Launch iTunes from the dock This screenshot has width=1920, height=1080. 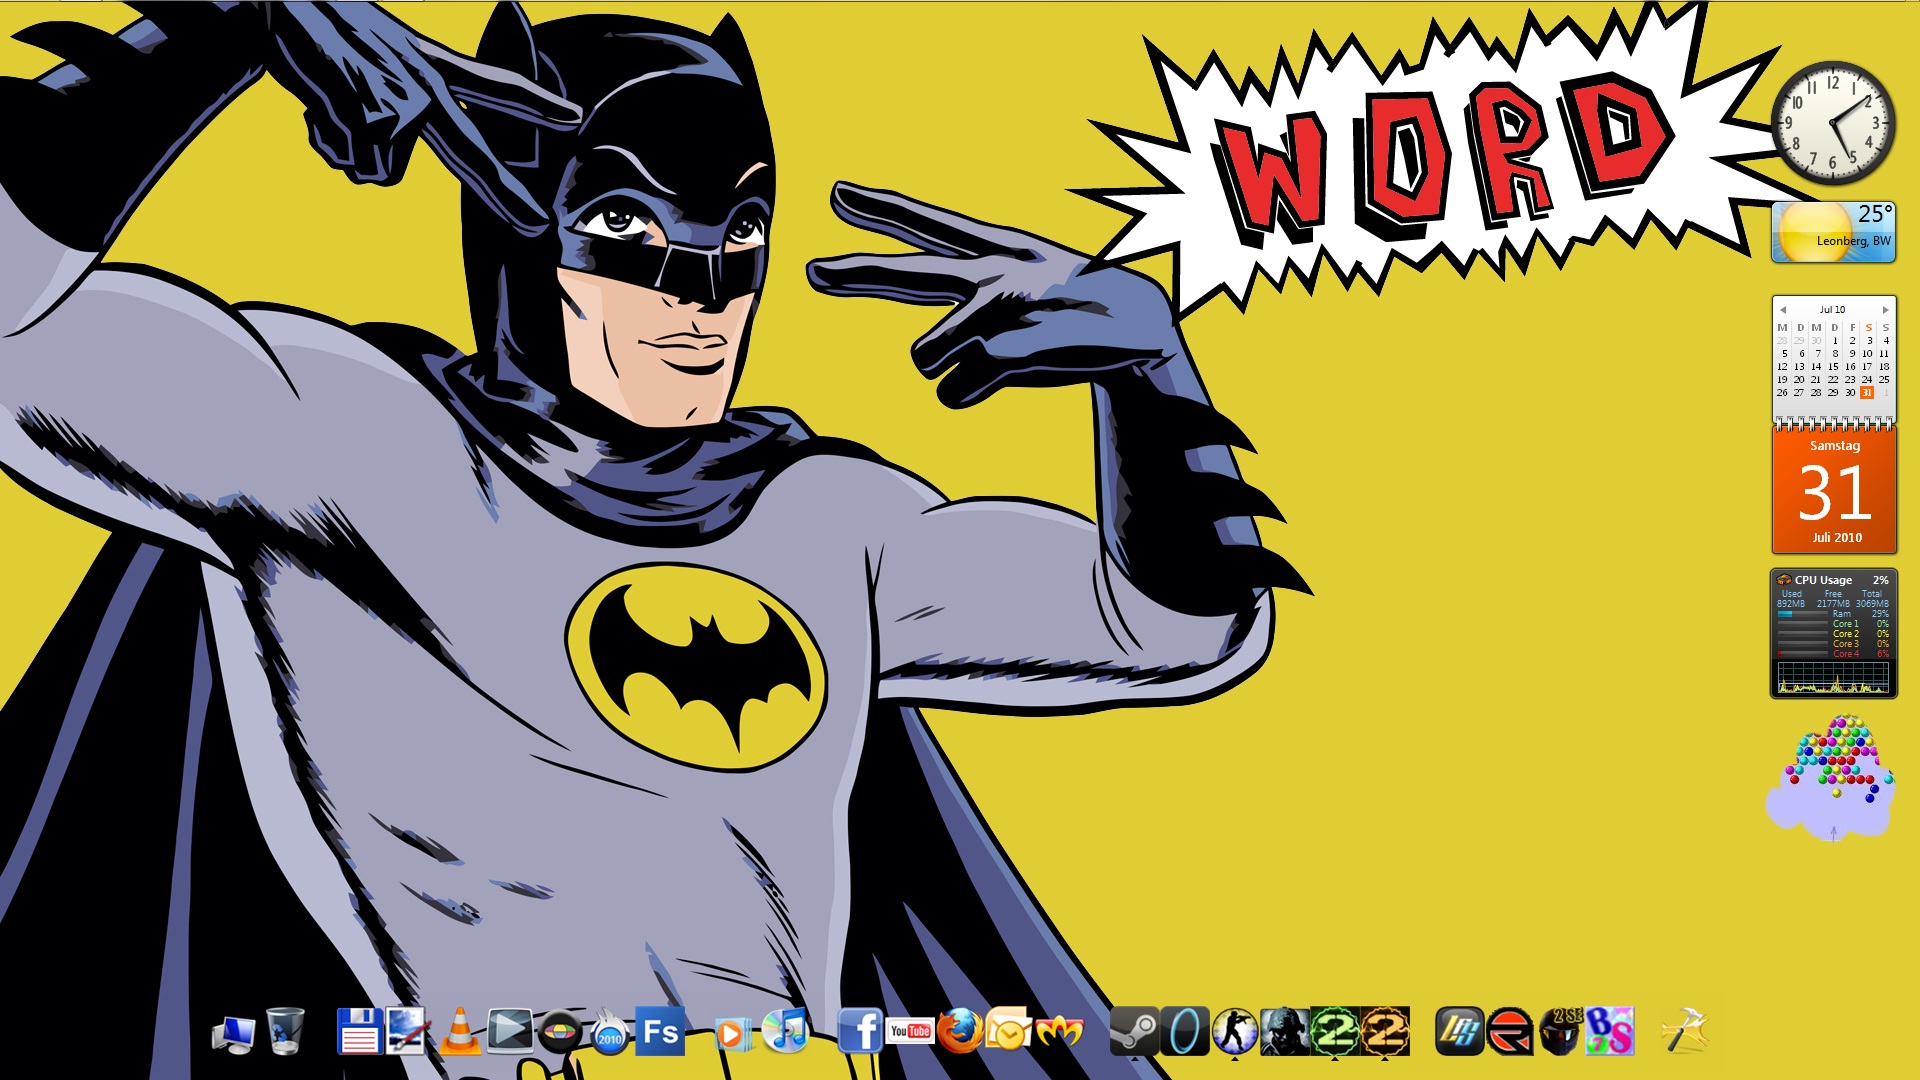click(786, 1032)
